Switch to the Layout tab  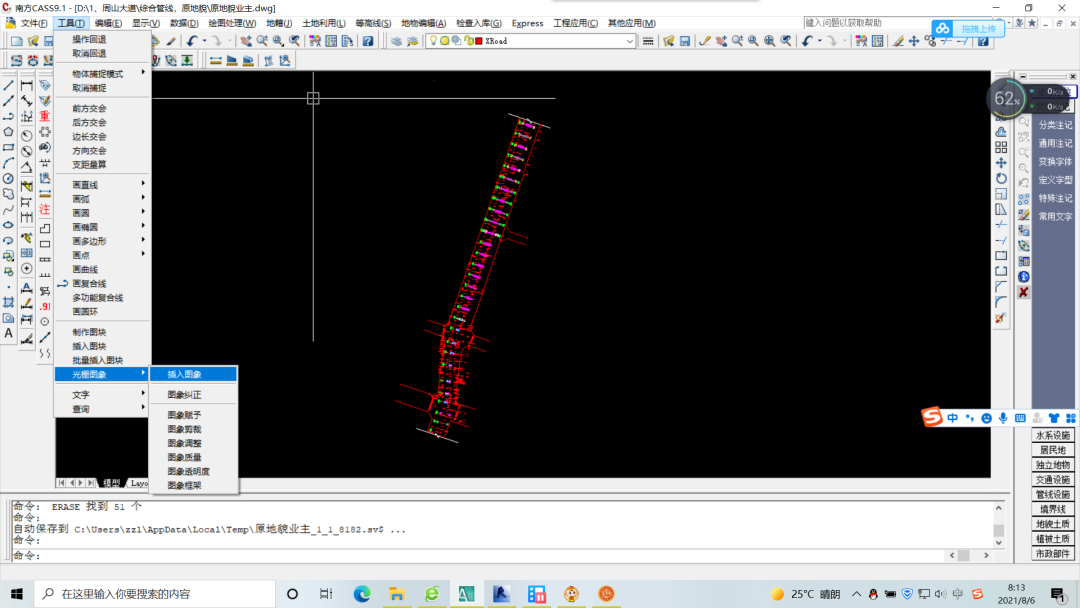click(138, 483)
